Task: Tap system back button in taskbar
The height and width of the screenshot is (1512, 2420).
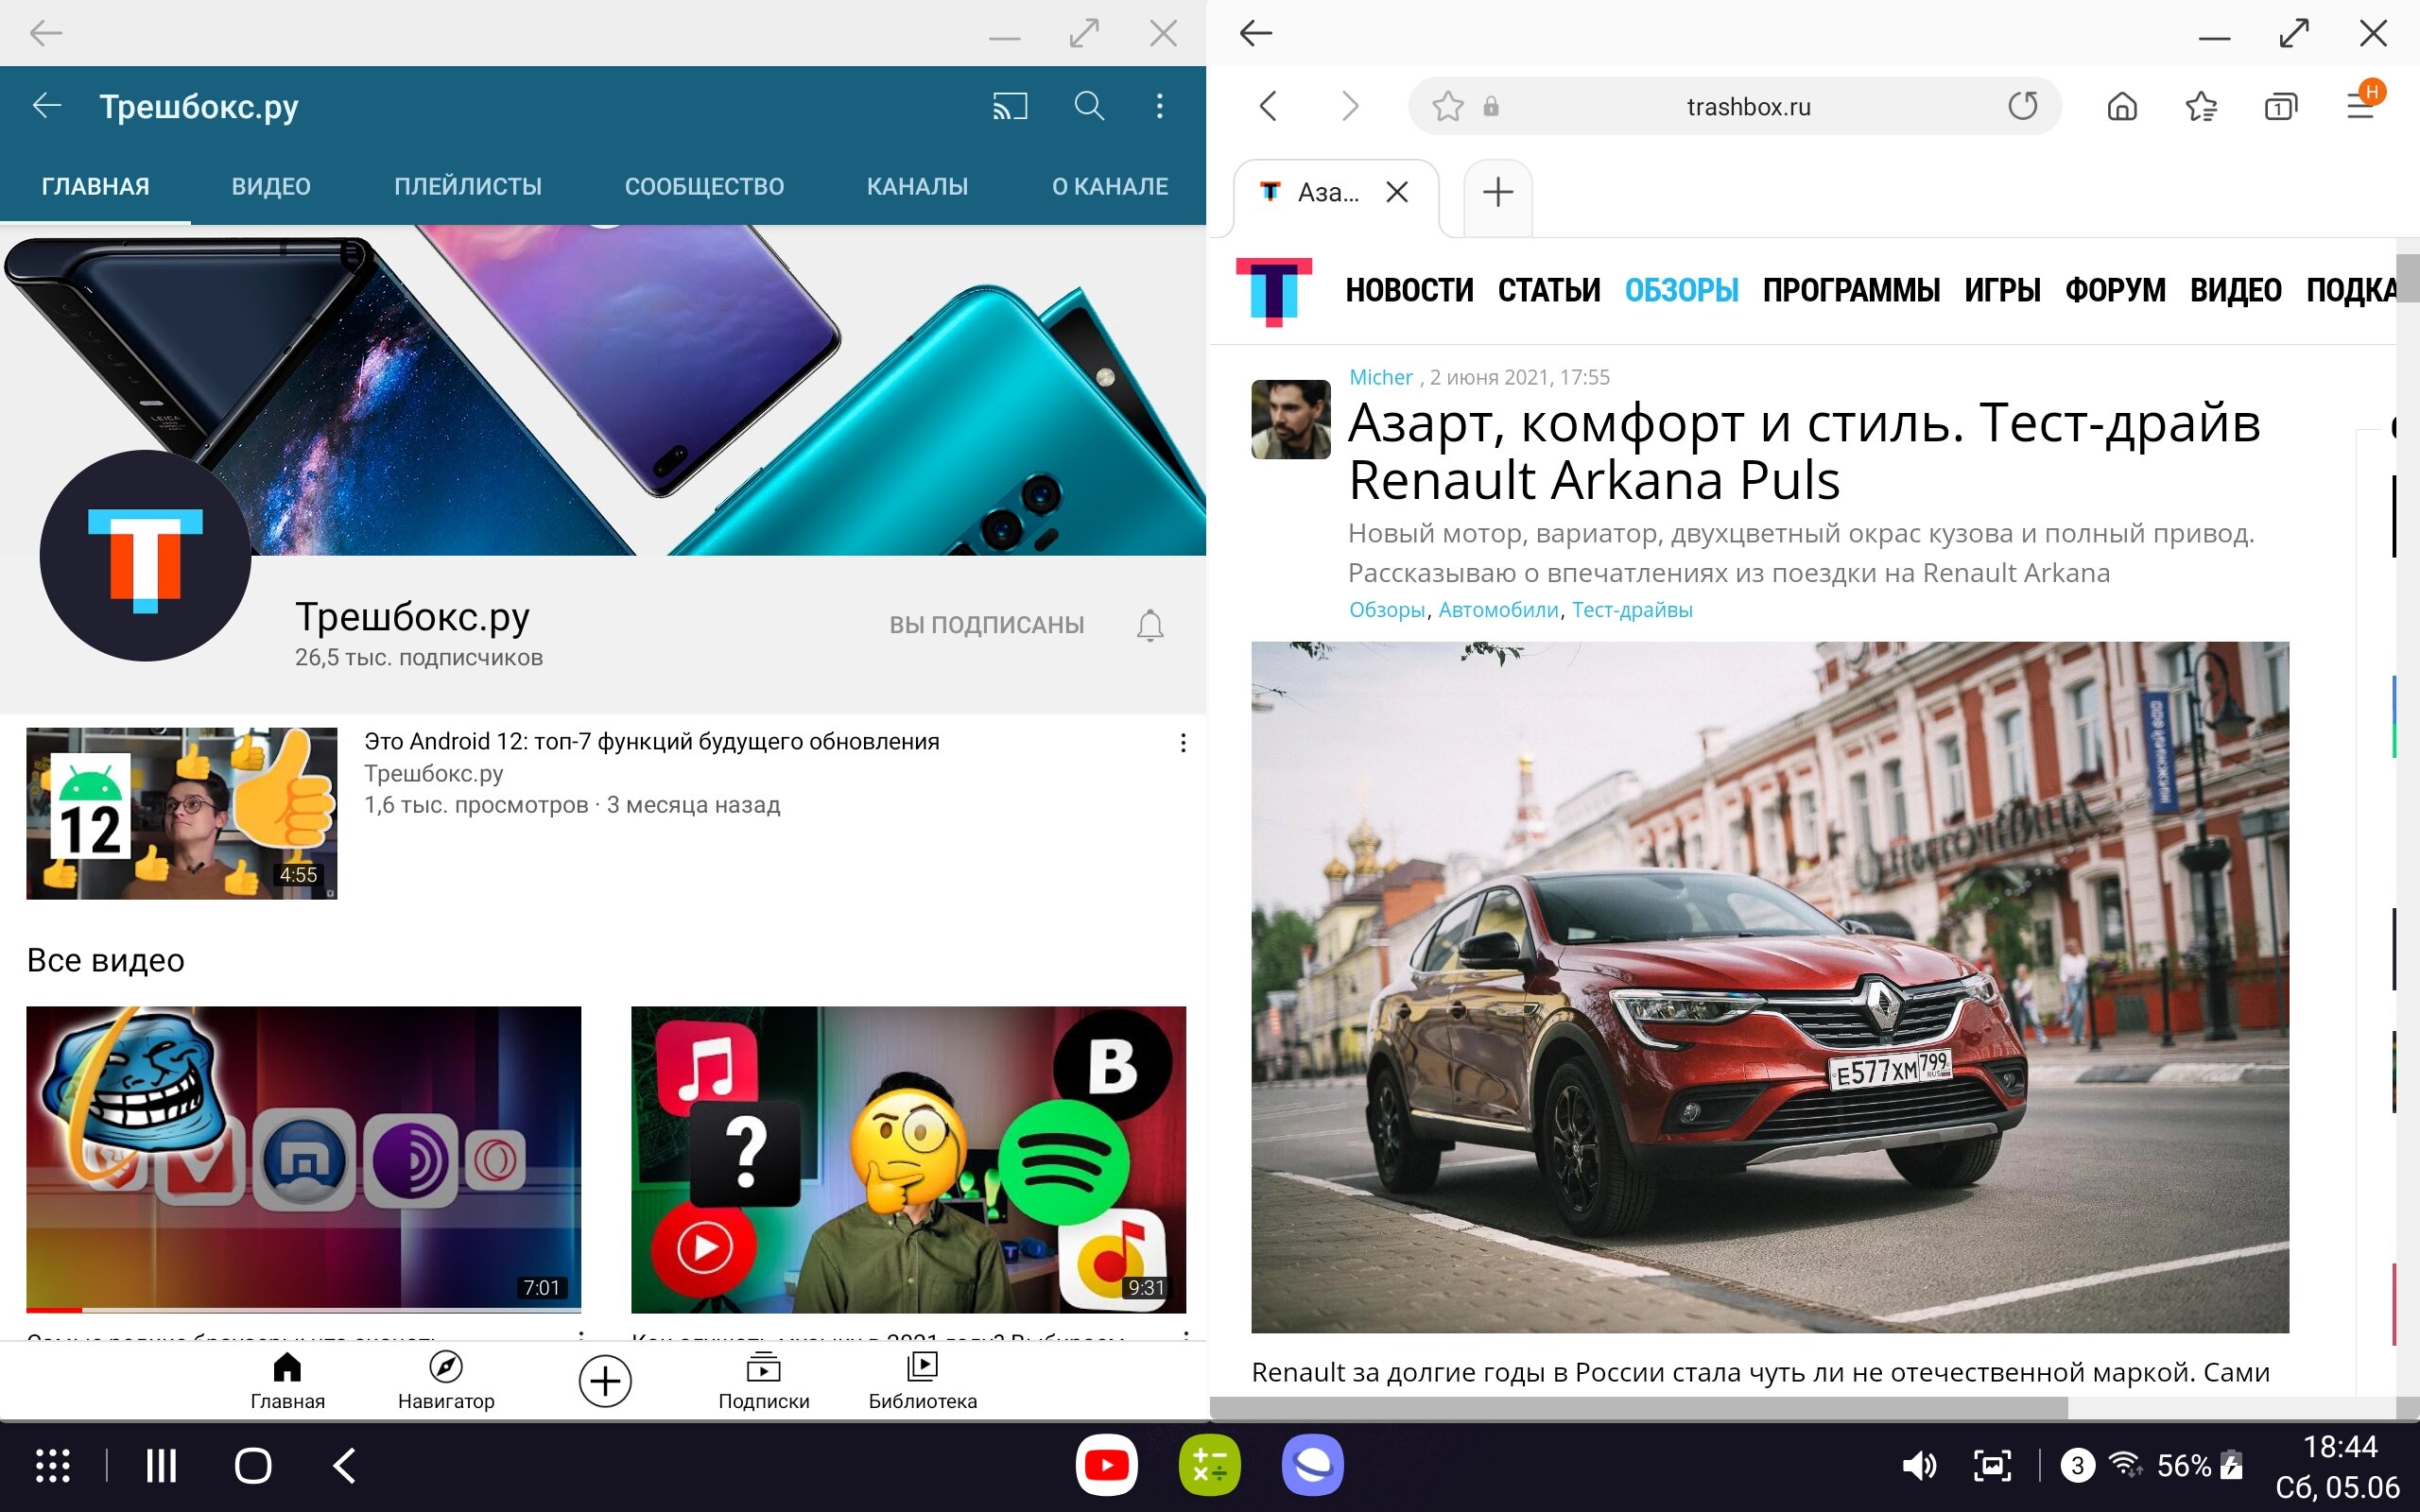Action: tap(344, 1466)
